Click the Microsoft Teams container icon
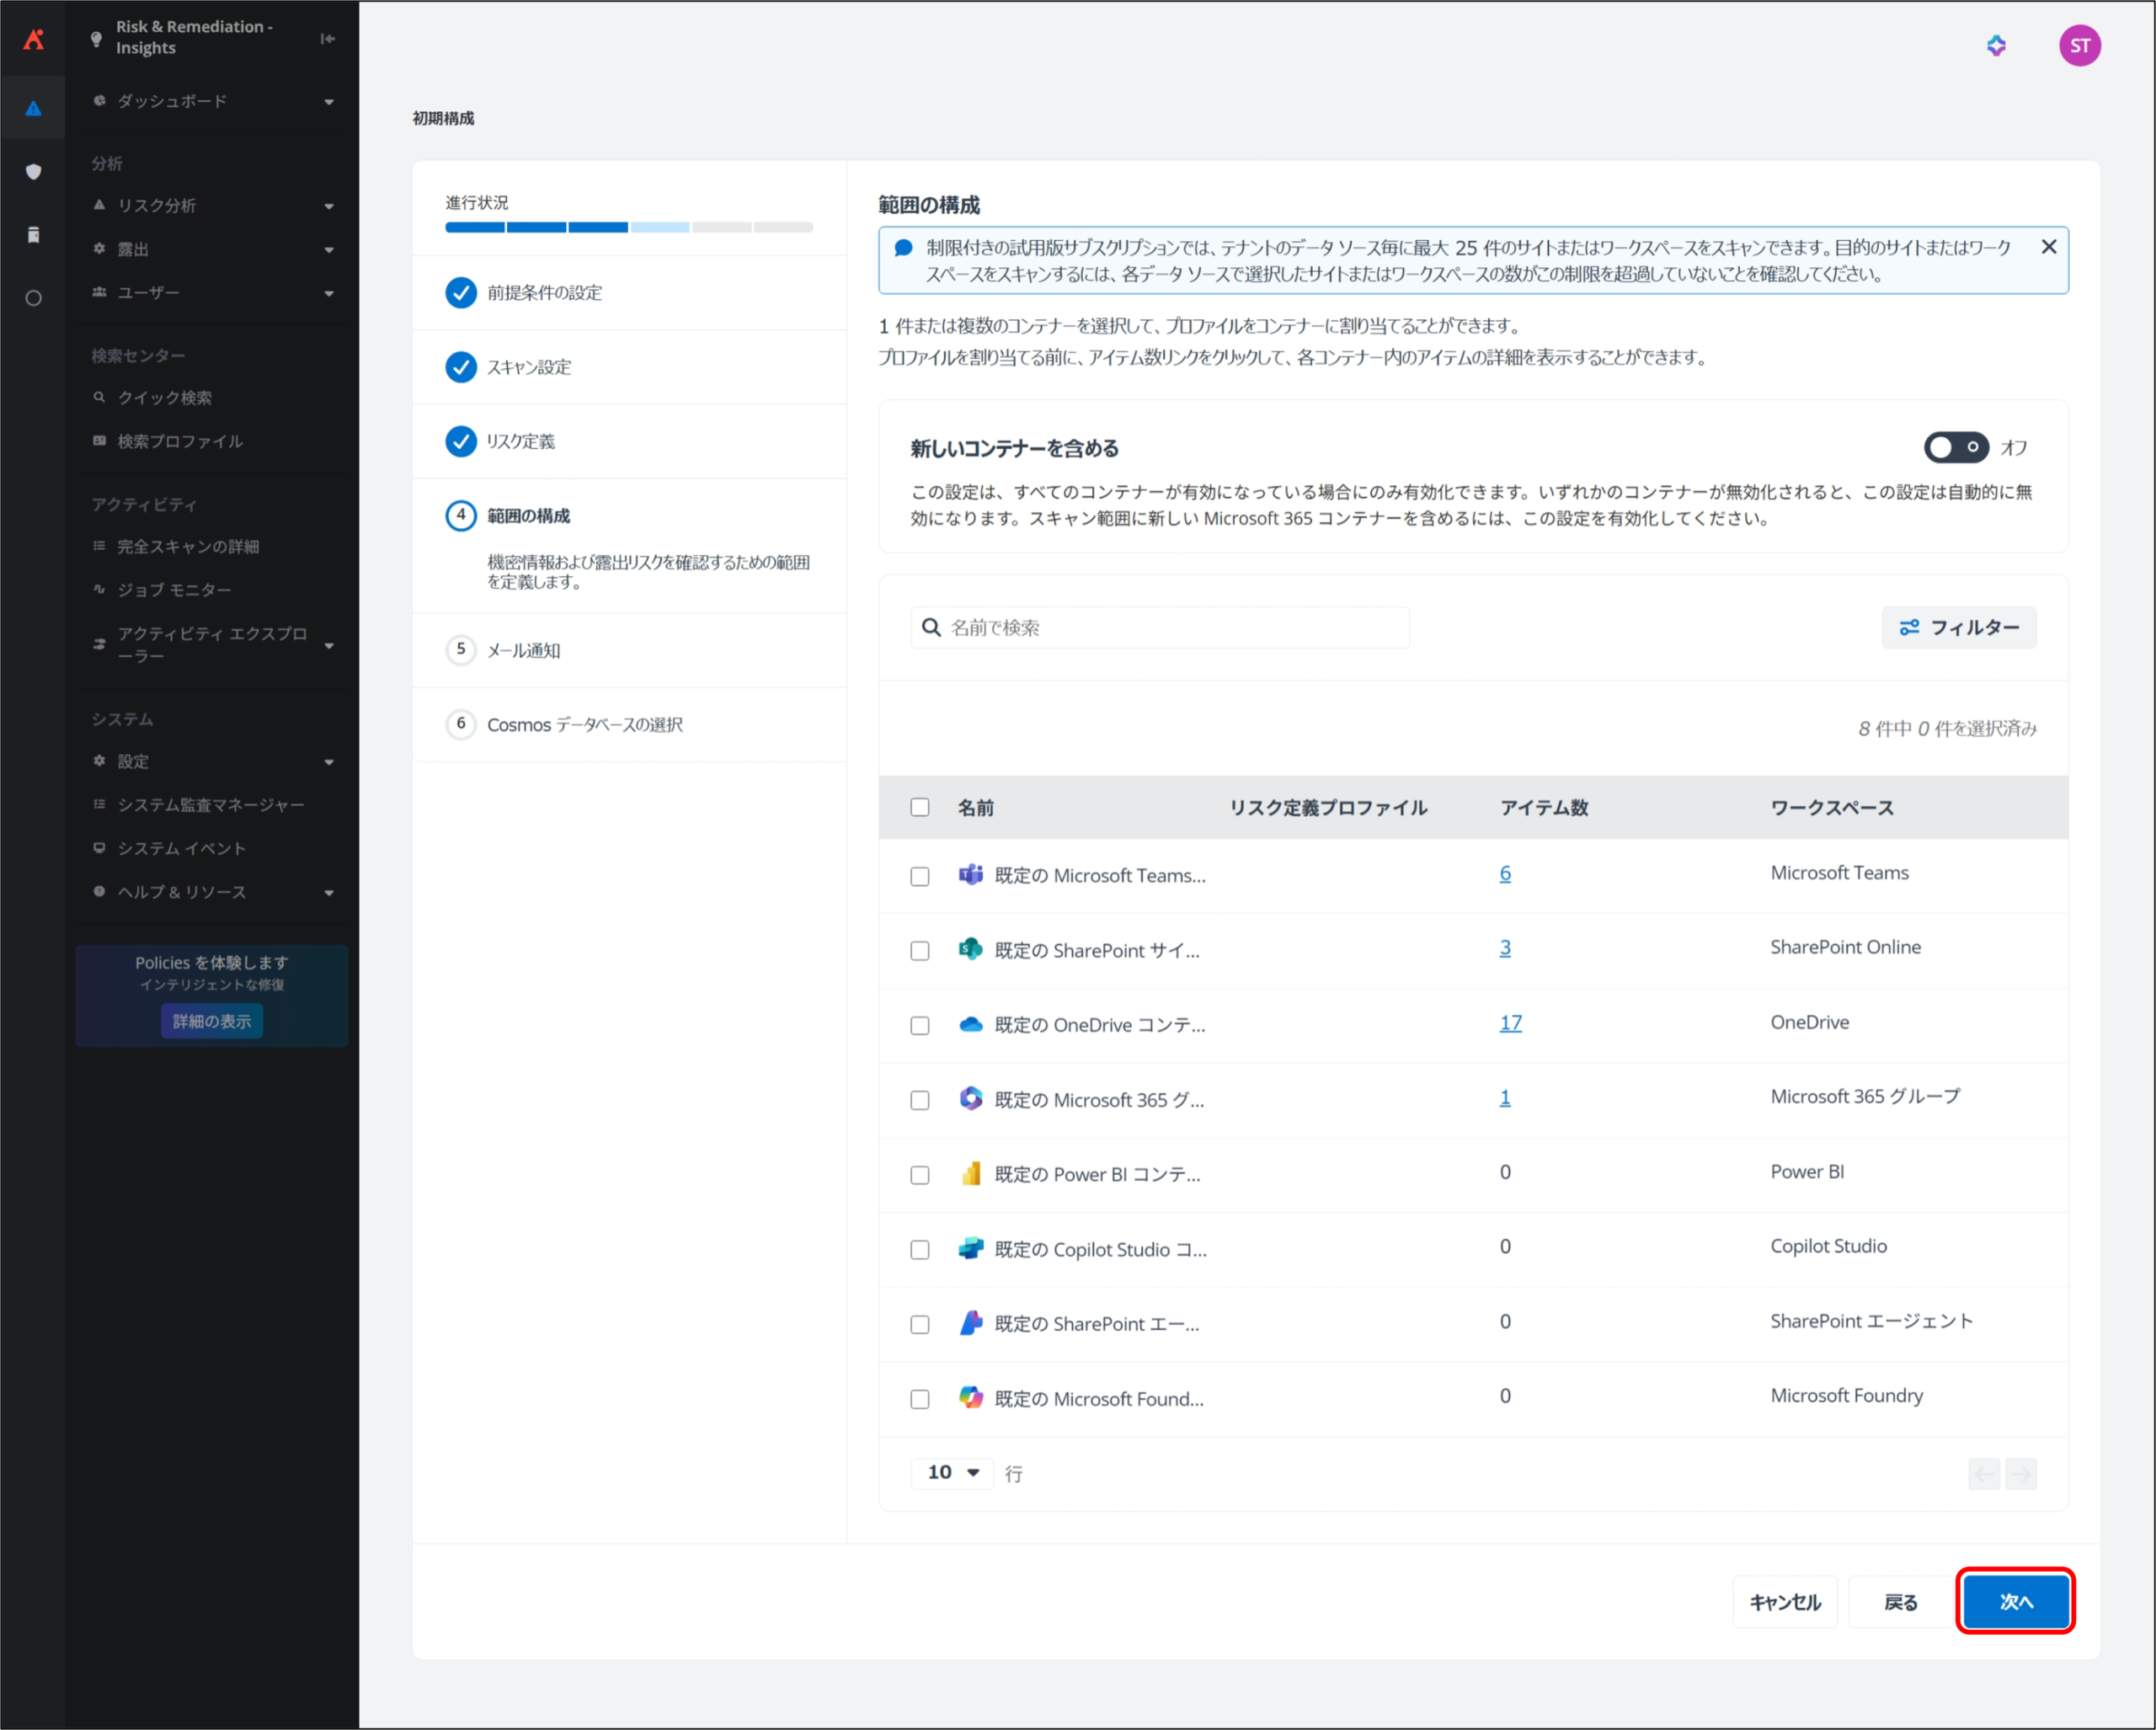The image size is (2156, 1730). [x=970, y=875]
